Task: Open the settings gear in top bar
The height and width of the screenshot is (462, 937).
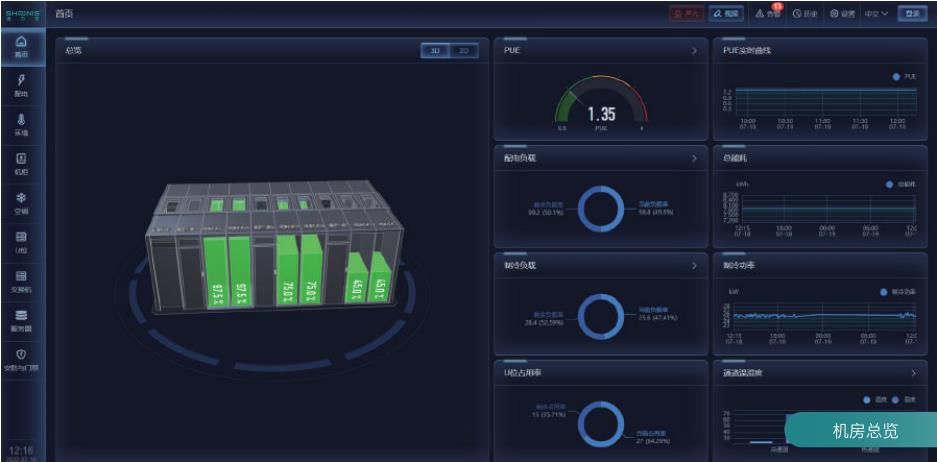Action: coord(841,13)
